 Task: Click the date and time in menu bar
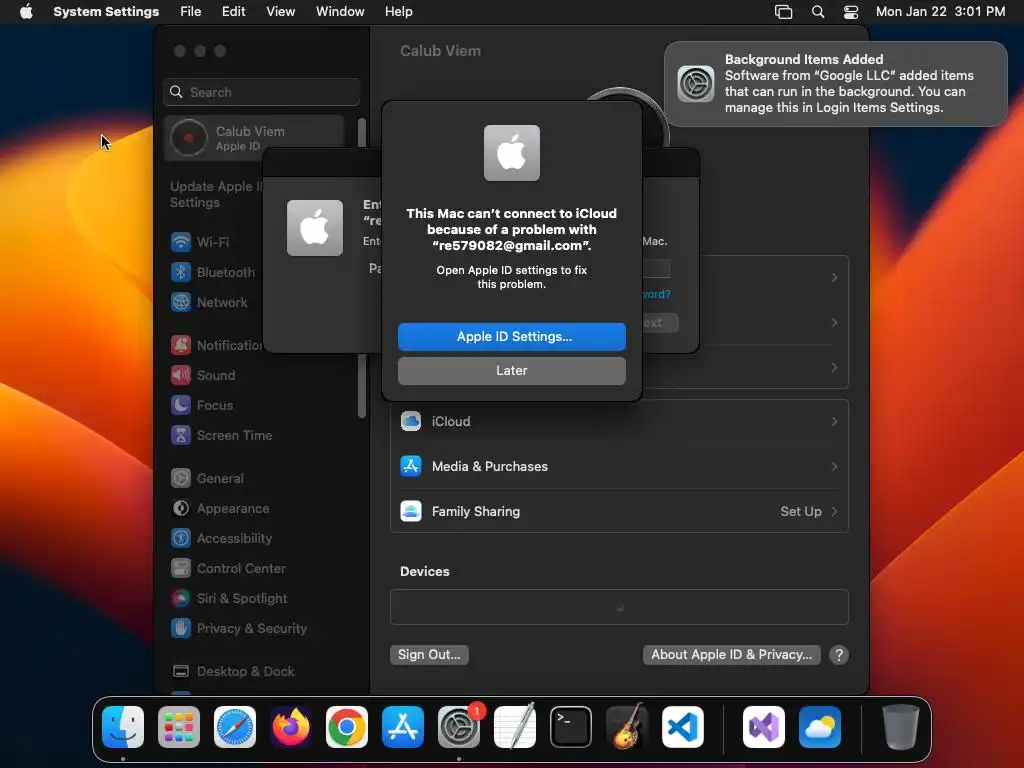coord(940,12)
